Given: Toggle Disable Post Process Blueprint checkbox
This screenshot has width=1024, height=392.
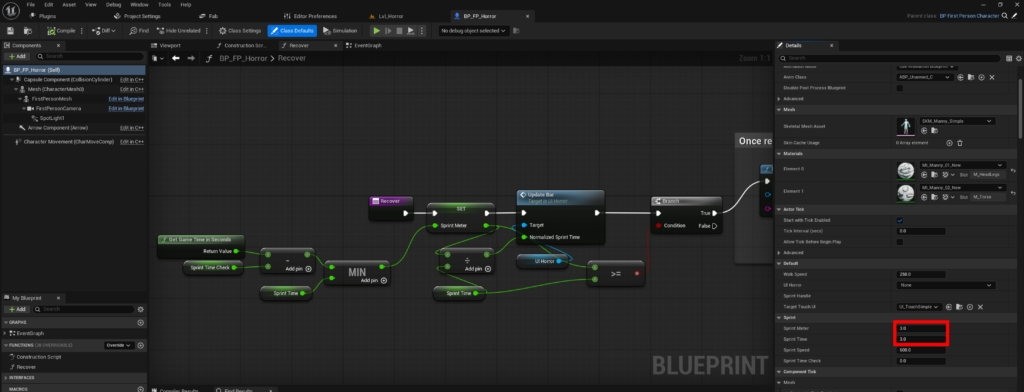Looking at the screenshot, I should point(900,88).
